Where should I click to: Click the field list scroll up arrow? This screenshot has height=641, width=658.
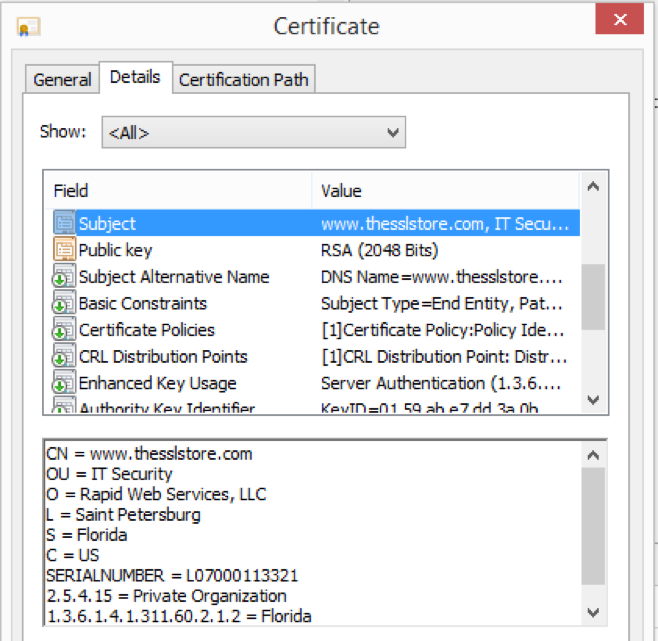[593, 186]
